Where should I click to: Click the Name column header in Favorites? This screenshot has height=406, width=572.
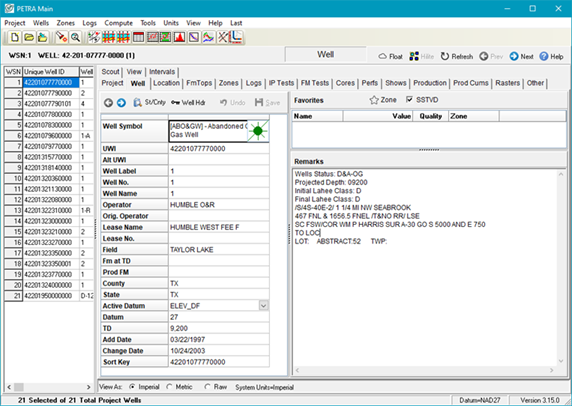317,116
